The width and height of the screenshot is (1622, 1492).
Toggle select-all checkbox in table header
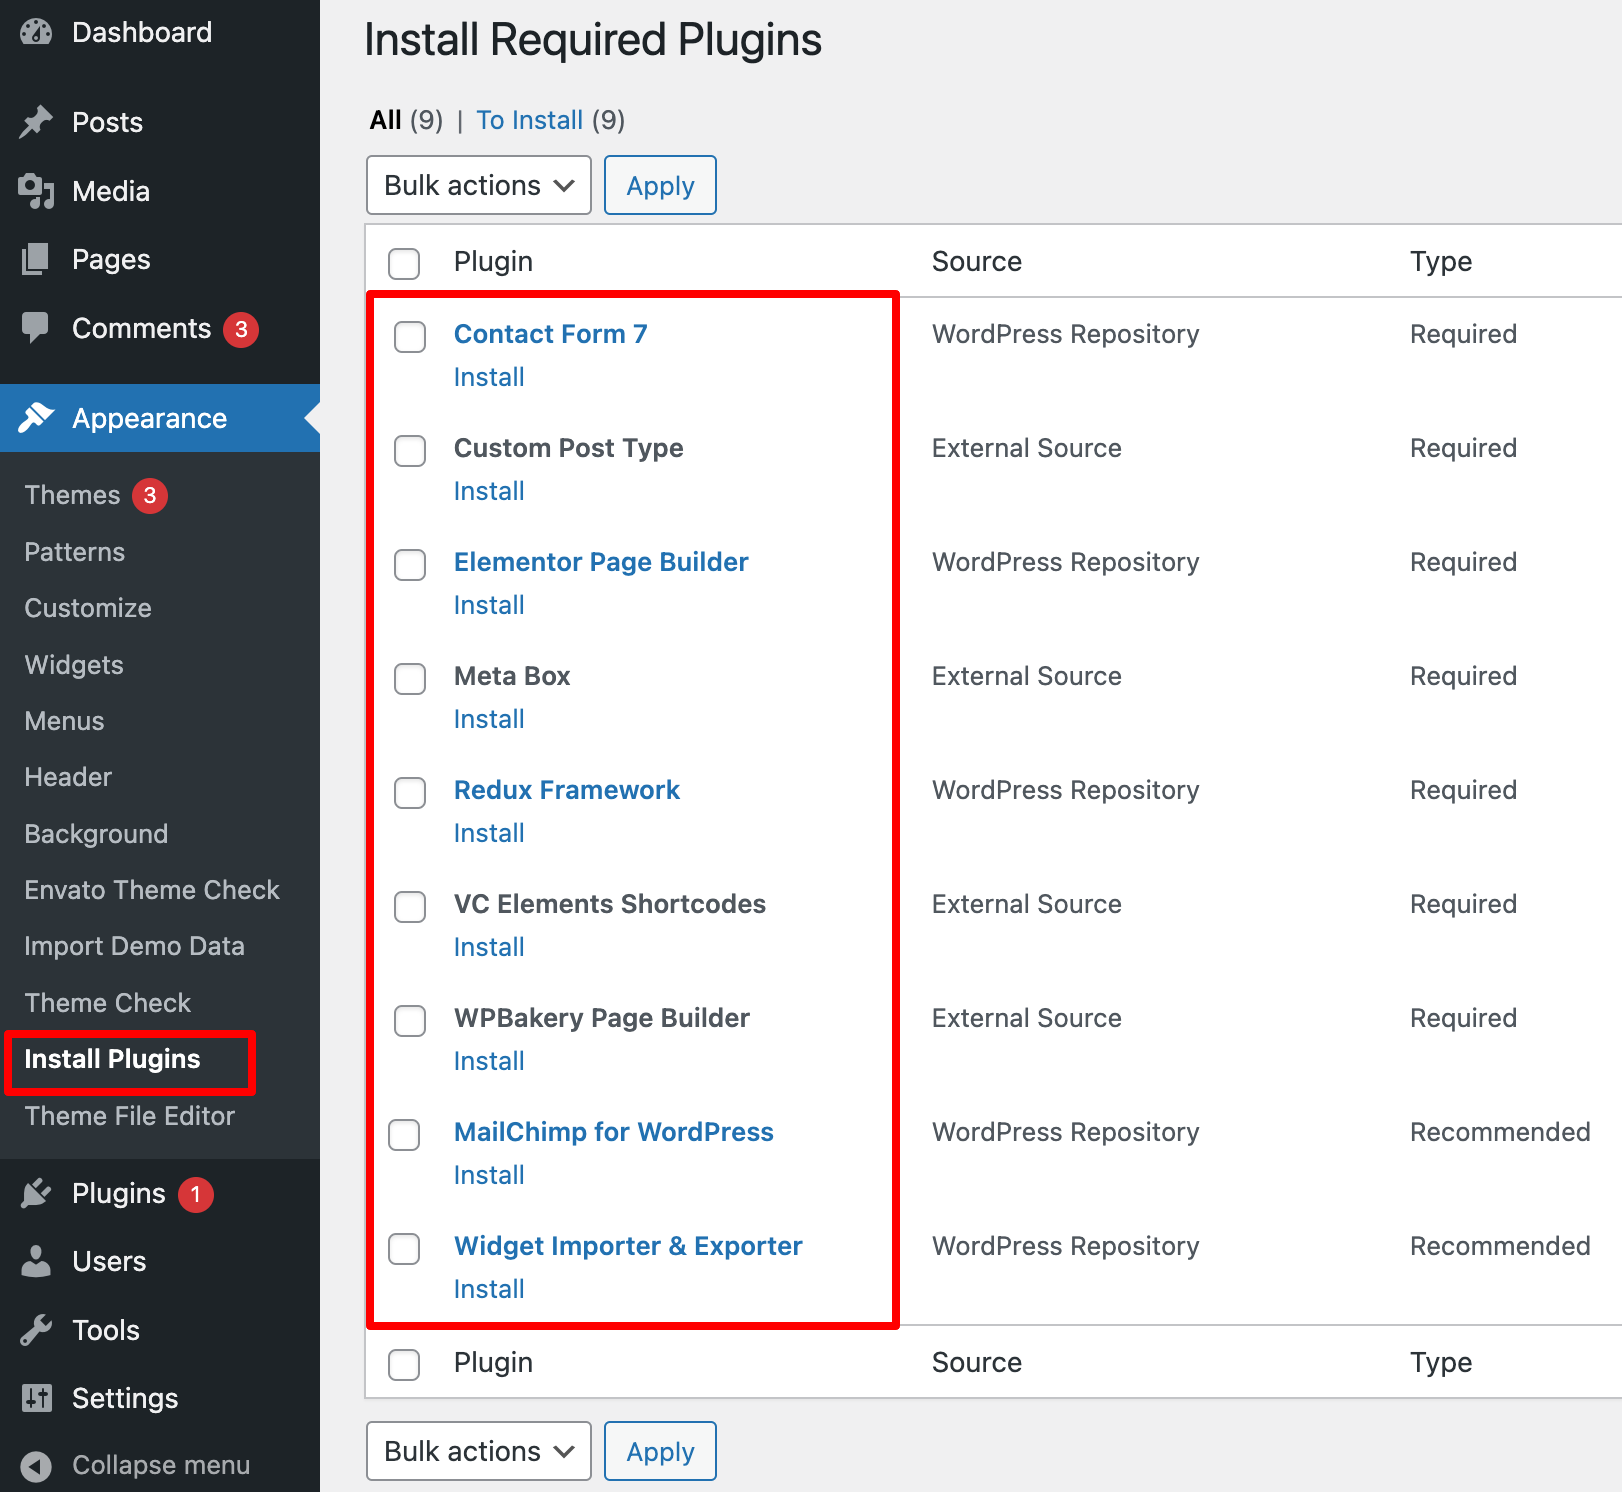point(404,264)
